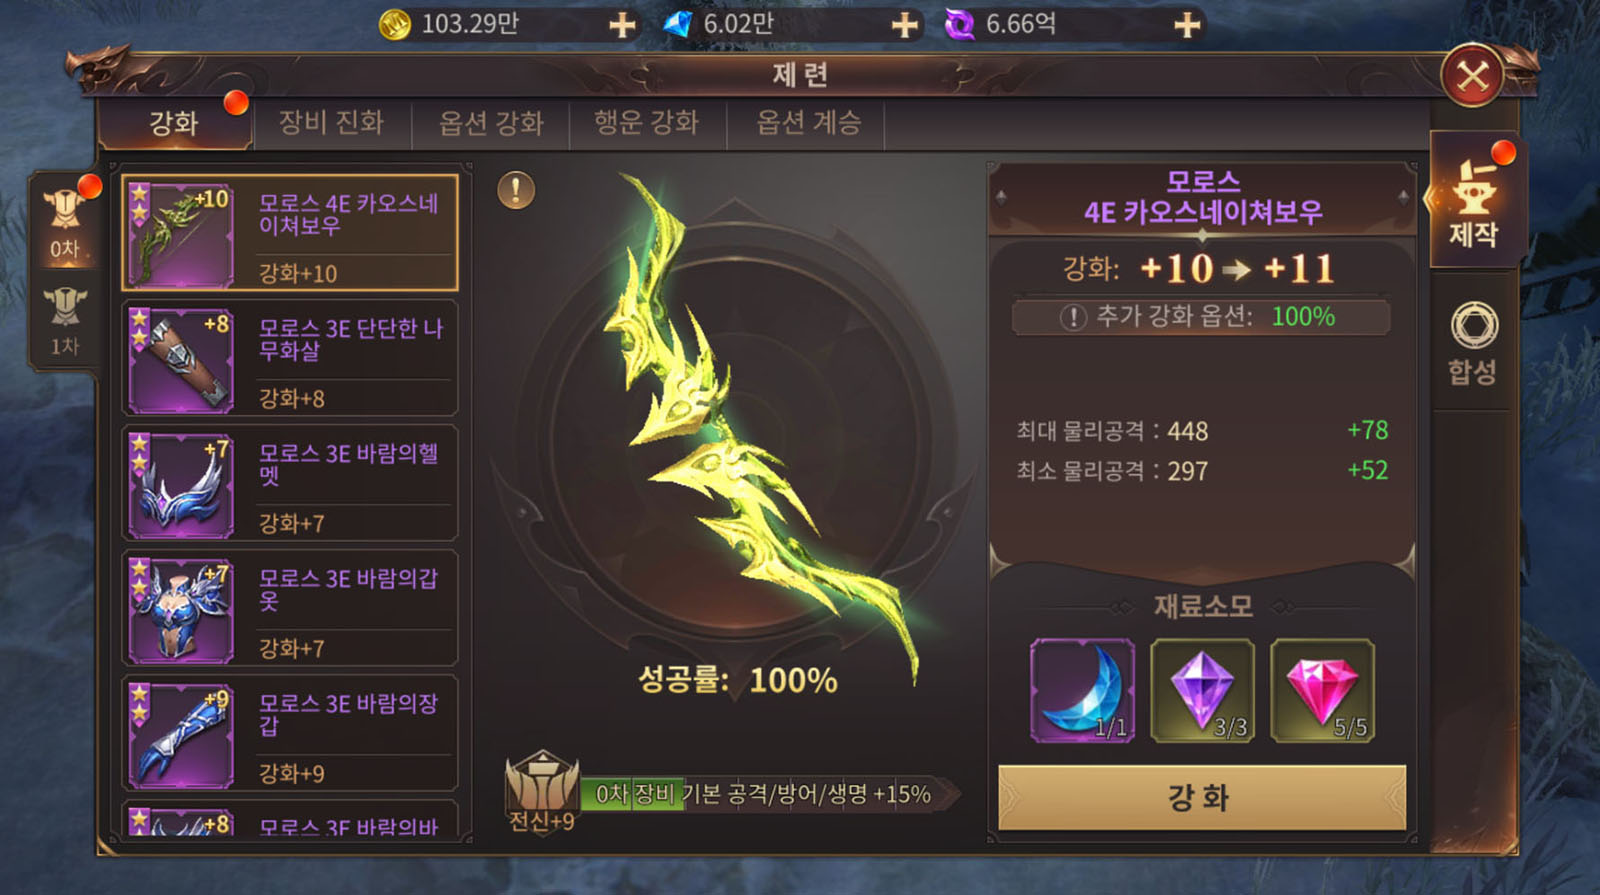Switch to 0차 equipment set
This screenshot has width=1600, height=895.
65,220
